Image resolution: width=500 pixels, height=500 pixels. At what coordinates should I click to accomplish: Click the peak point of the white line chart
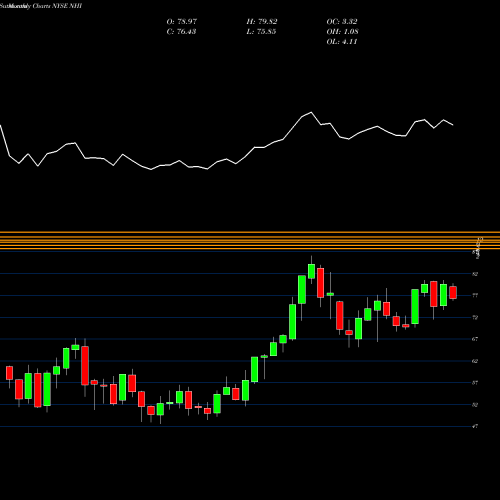pyautogui.click(x=311, y=112)
